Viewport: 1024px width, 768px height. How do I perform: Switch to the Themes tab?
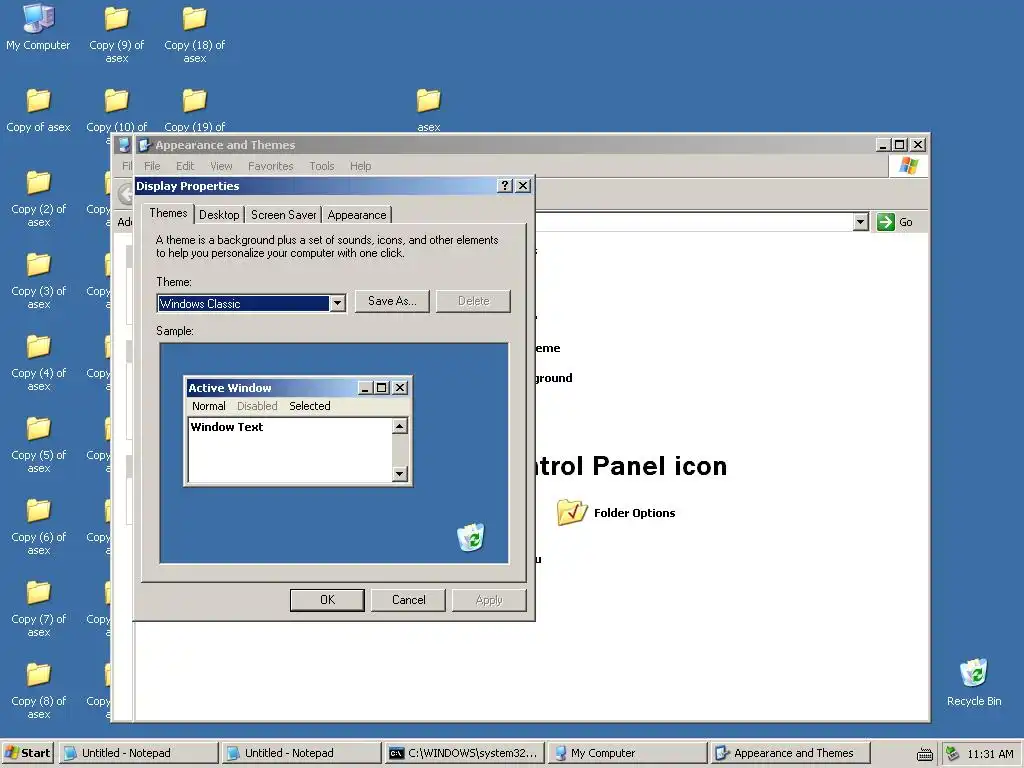point(168,213)
